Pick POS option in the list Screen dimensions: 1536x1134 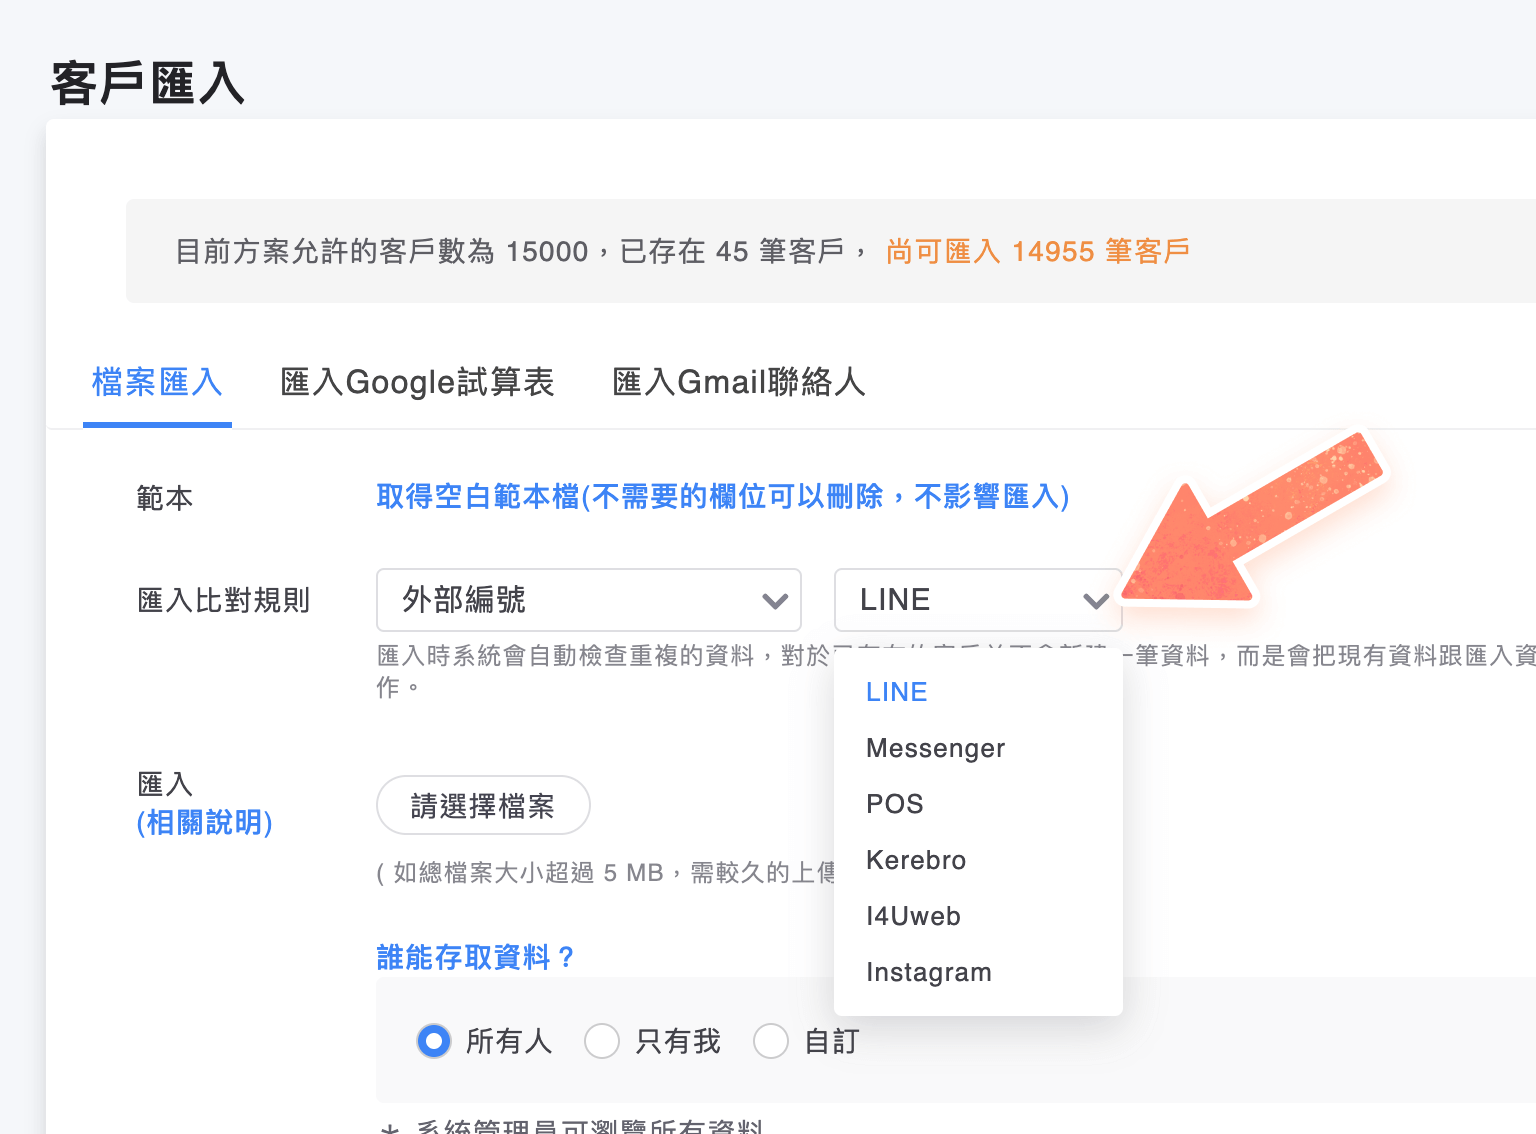tap(895, 804)
